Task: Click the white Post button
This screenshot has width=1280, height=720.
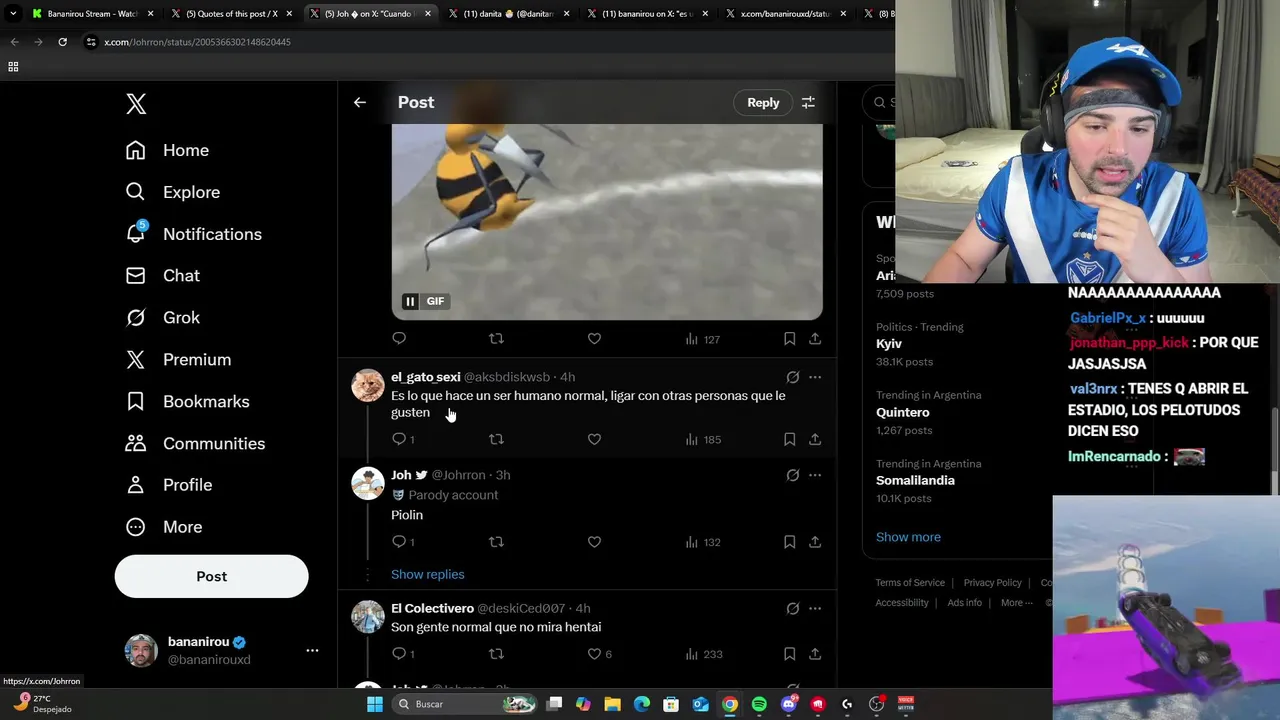Action: 211,576
